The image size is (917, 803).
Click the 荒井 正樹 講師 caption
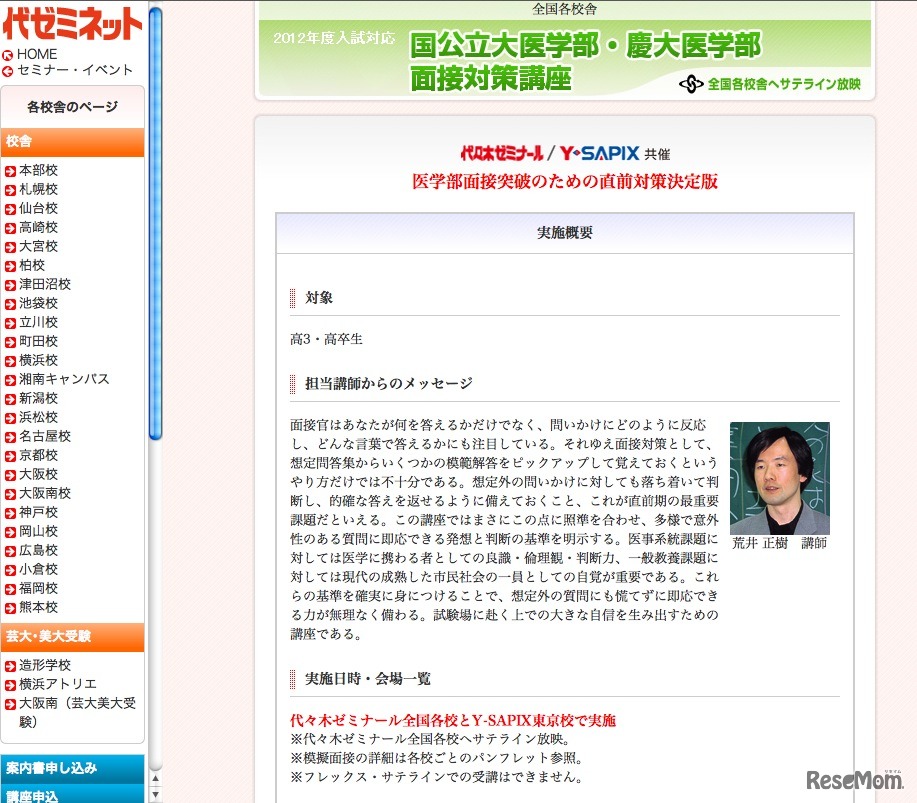779,543
